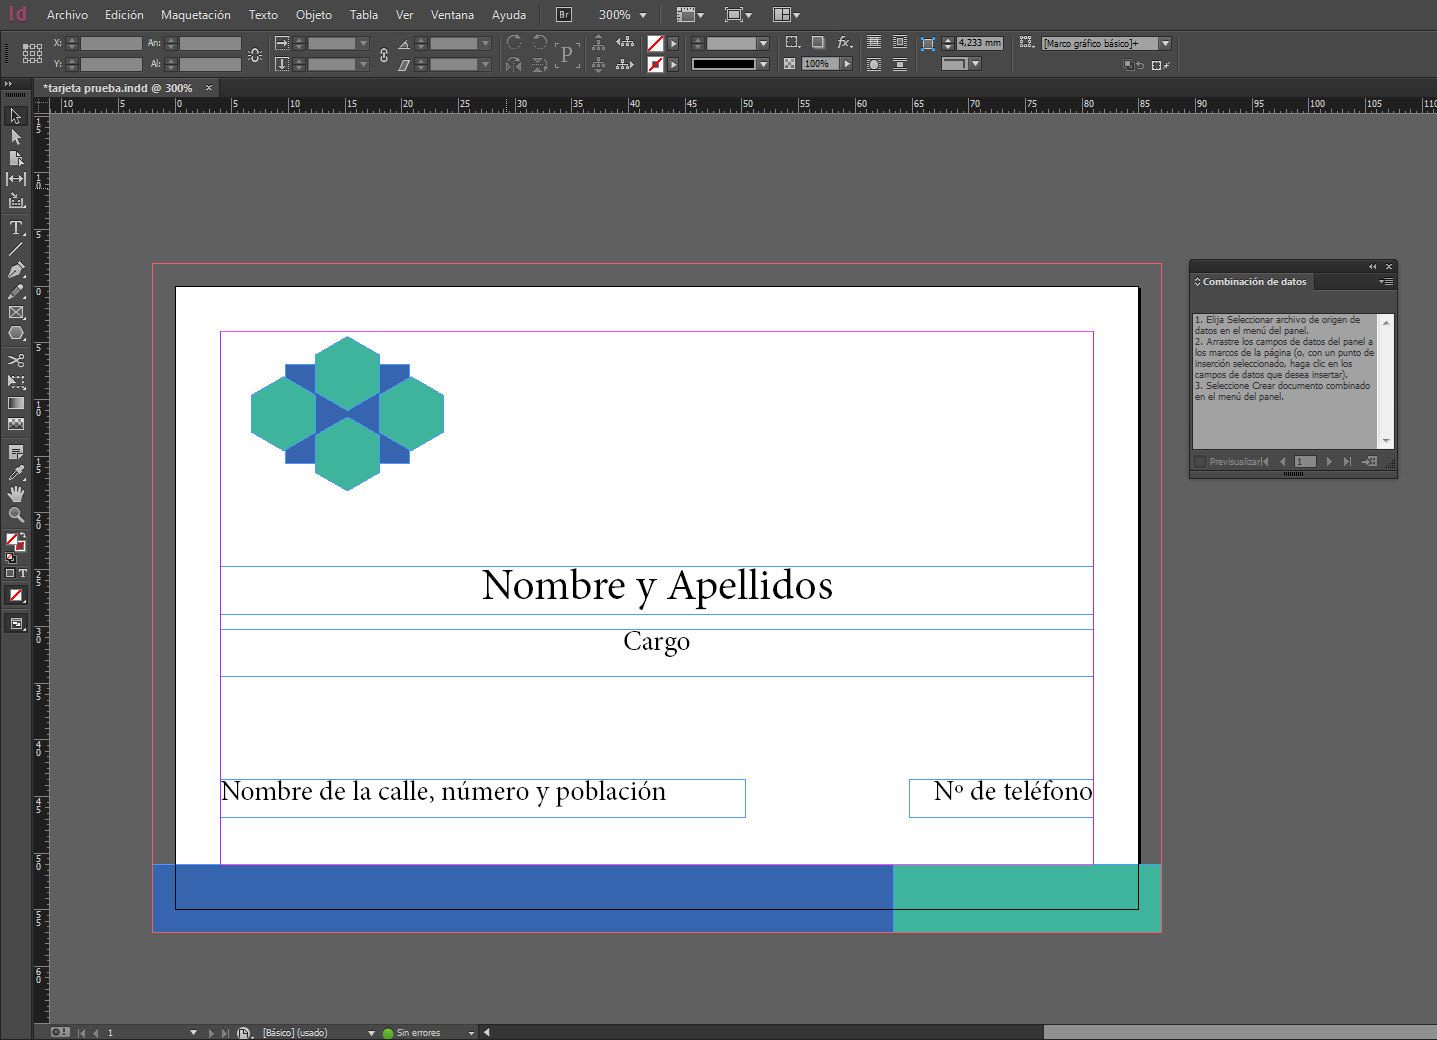Select the Type tool
Image resolution: width=1437 pixels, height=1040 pixels.
(16, 228)
